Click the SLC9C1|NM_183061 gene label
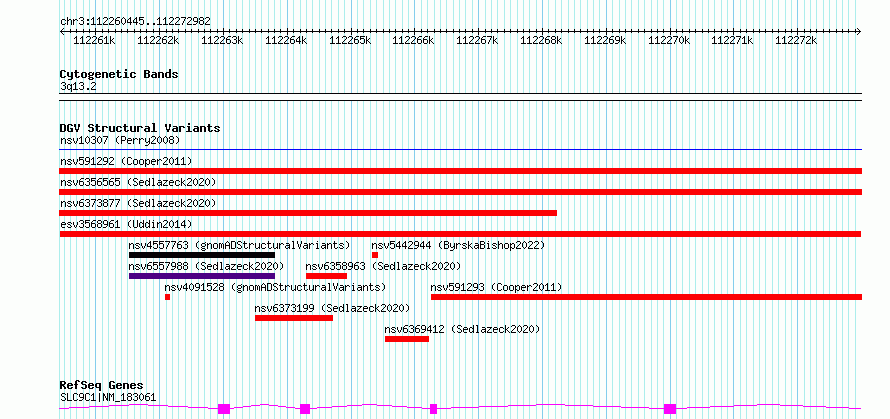 pyautogui.click(x=108, y=397)
